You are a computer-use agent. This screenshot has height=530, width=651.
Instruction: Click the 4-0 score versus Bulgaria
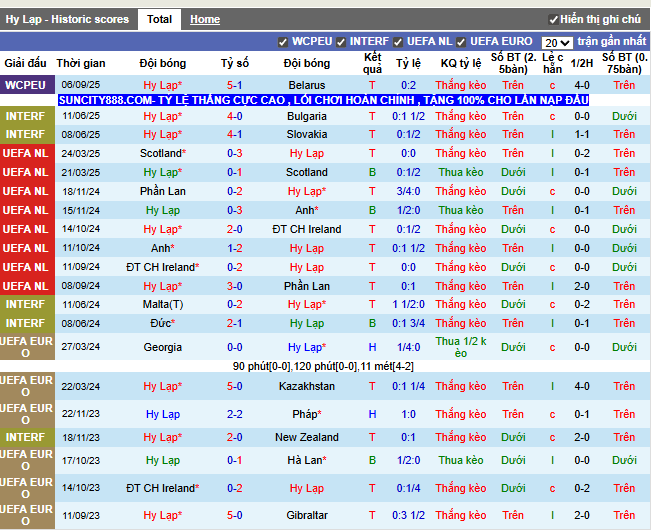click(235, 116)
